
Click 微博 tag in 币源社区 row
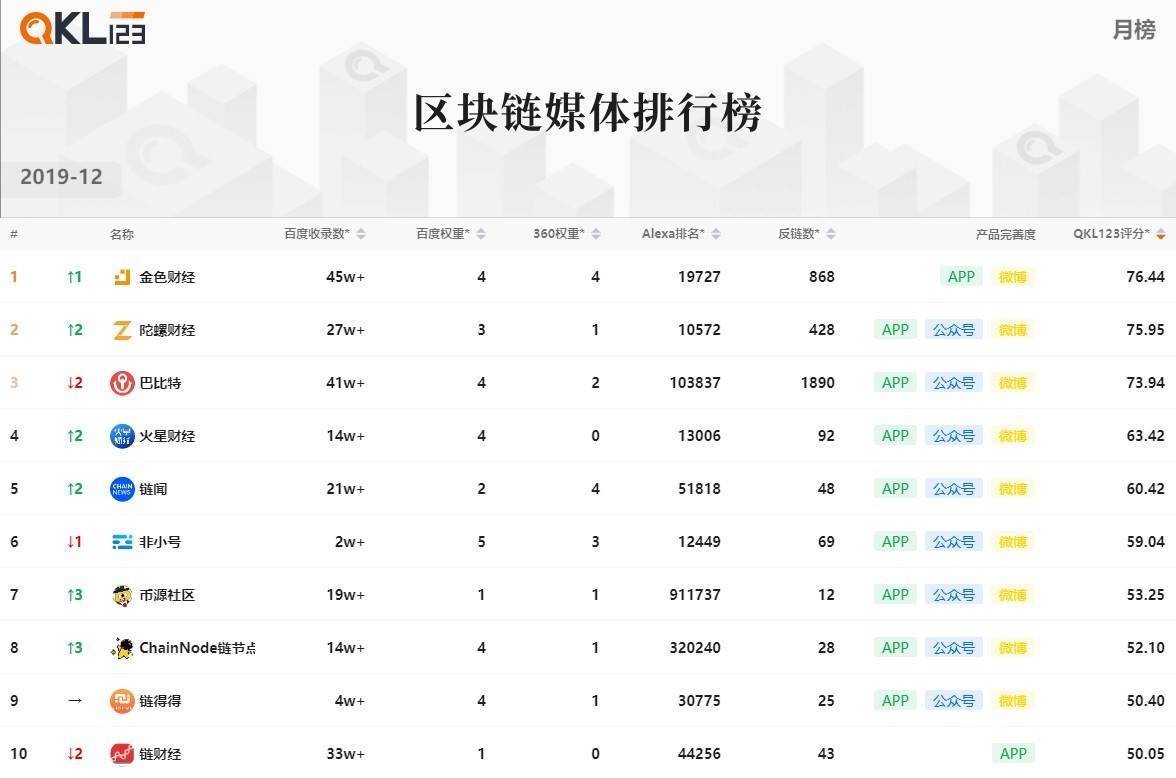1012,595
